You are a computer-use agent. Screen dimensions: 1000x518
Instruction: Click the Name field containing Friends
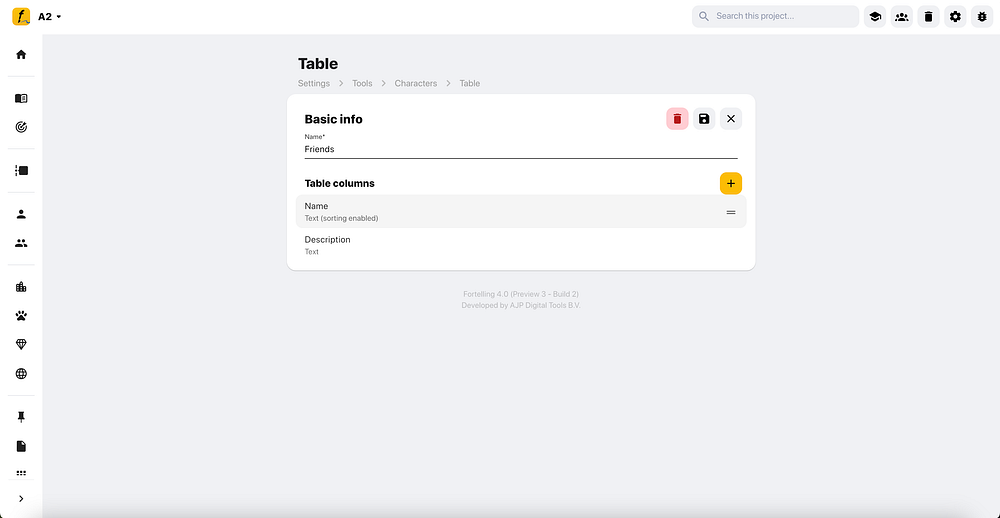[x=520, y=149]
